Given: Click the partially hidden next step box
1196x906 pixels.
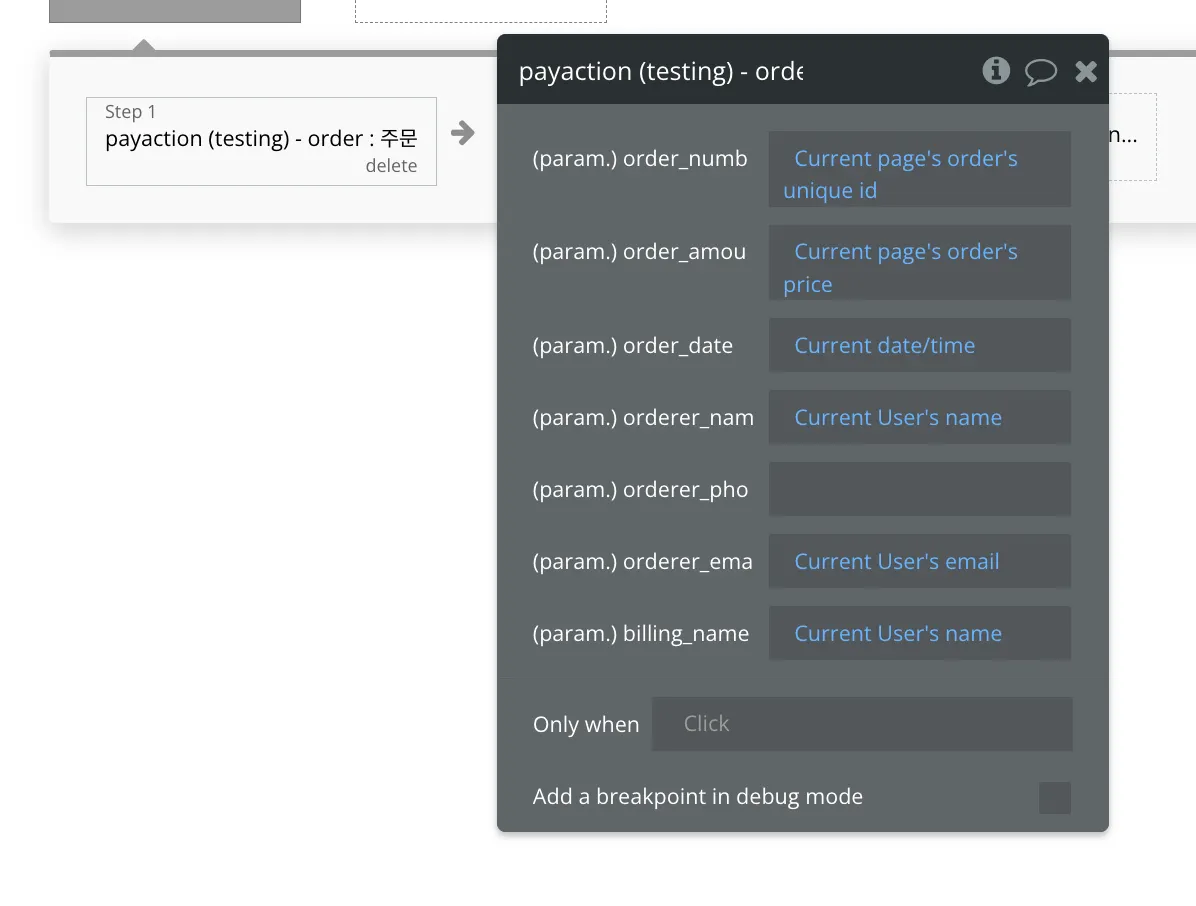Looking at the screenshot, I should [1132, 137].
